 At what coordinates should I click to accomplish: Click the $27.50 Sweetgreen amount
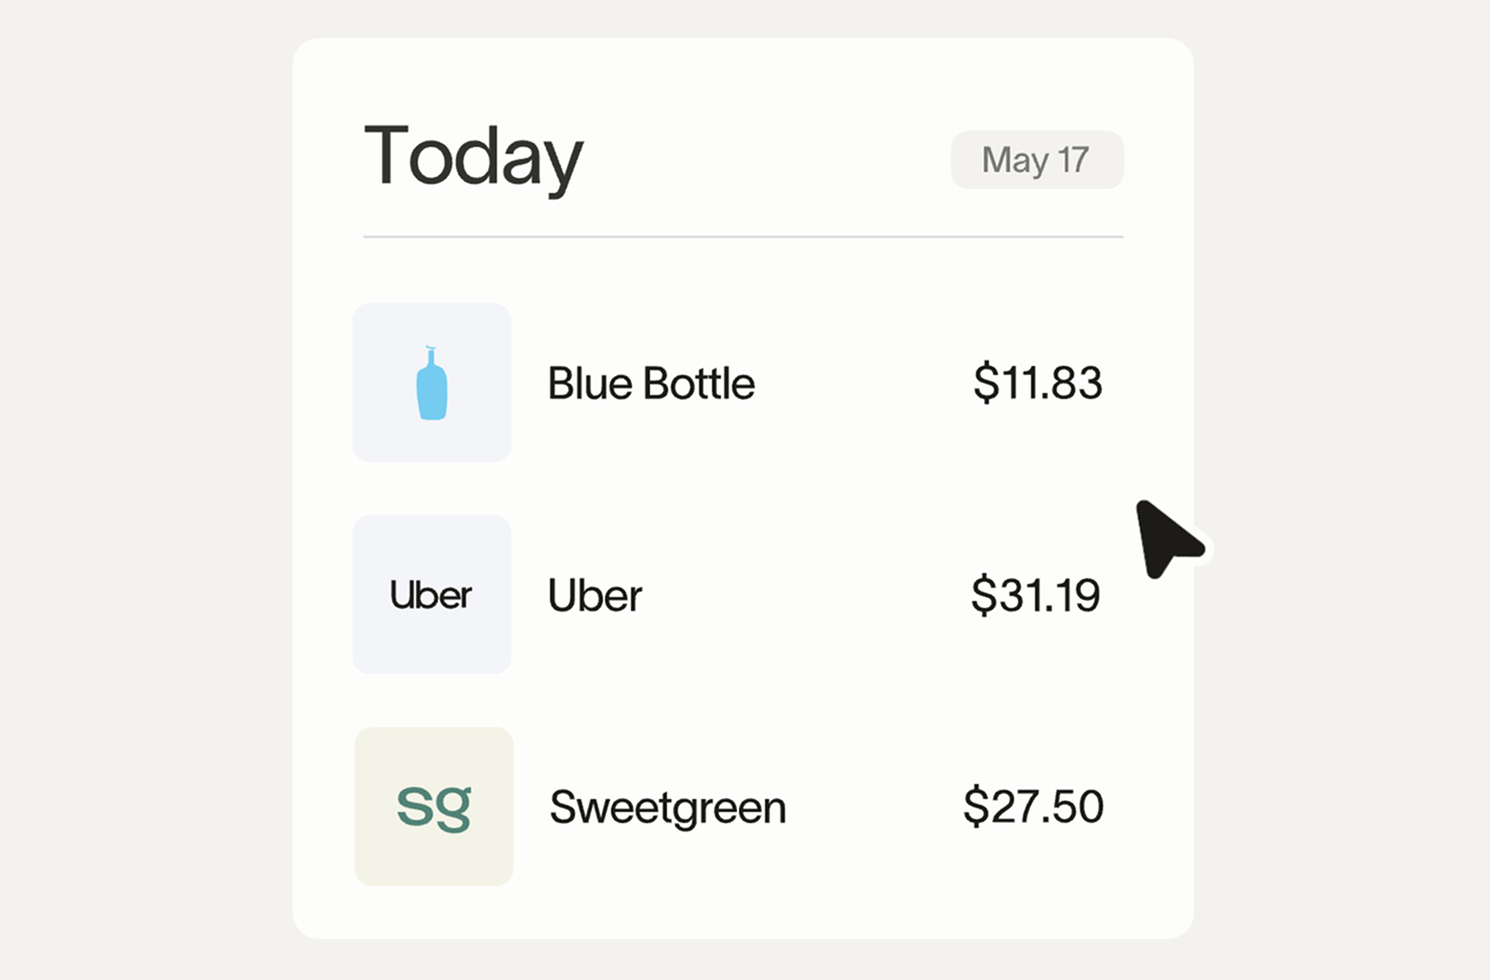[x=1033, y=807]
